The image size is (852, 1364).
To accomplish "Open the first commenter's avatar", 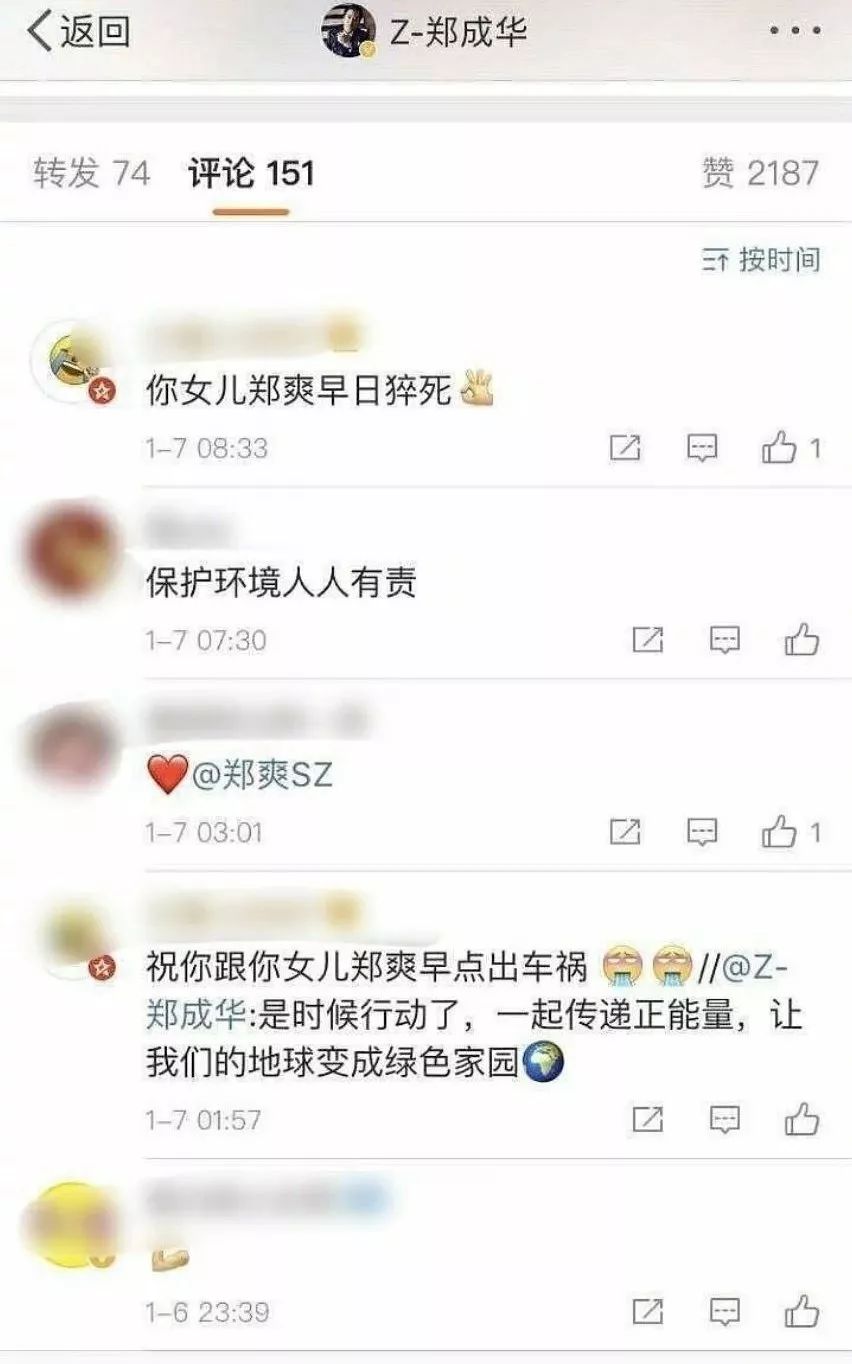I will 72,364.
